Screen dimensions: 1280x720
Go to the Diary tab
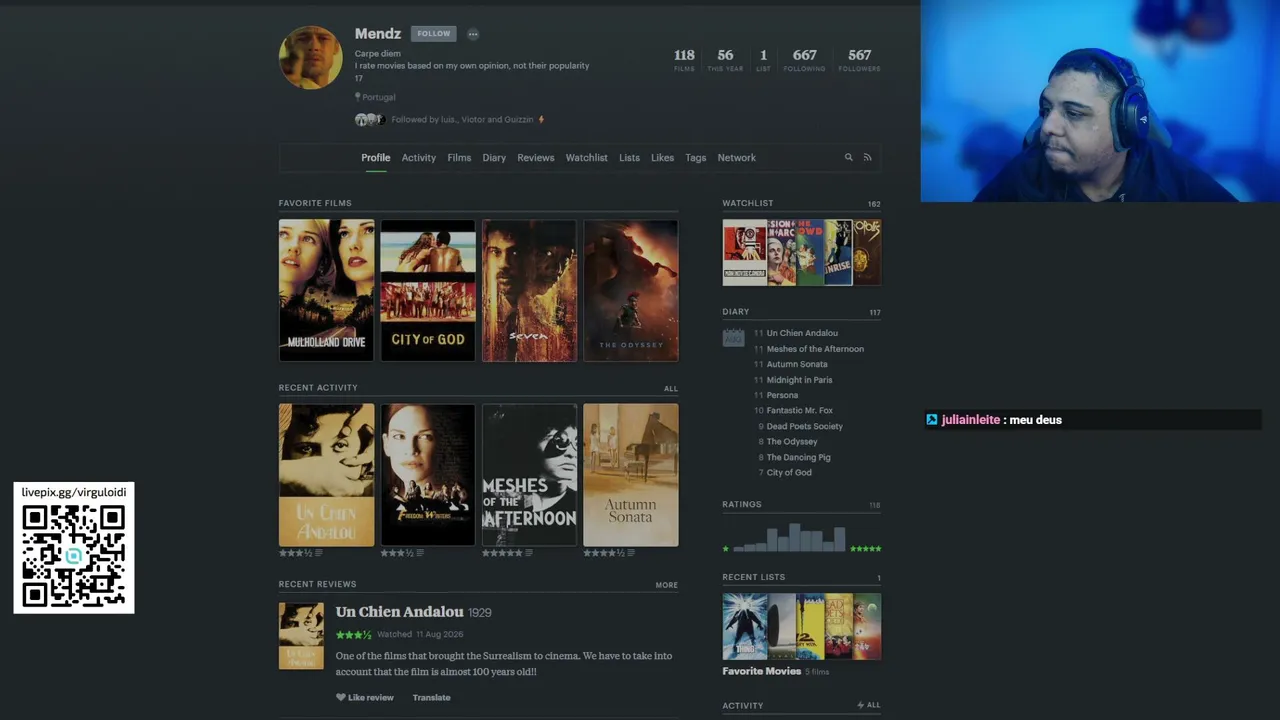point(494,158)
